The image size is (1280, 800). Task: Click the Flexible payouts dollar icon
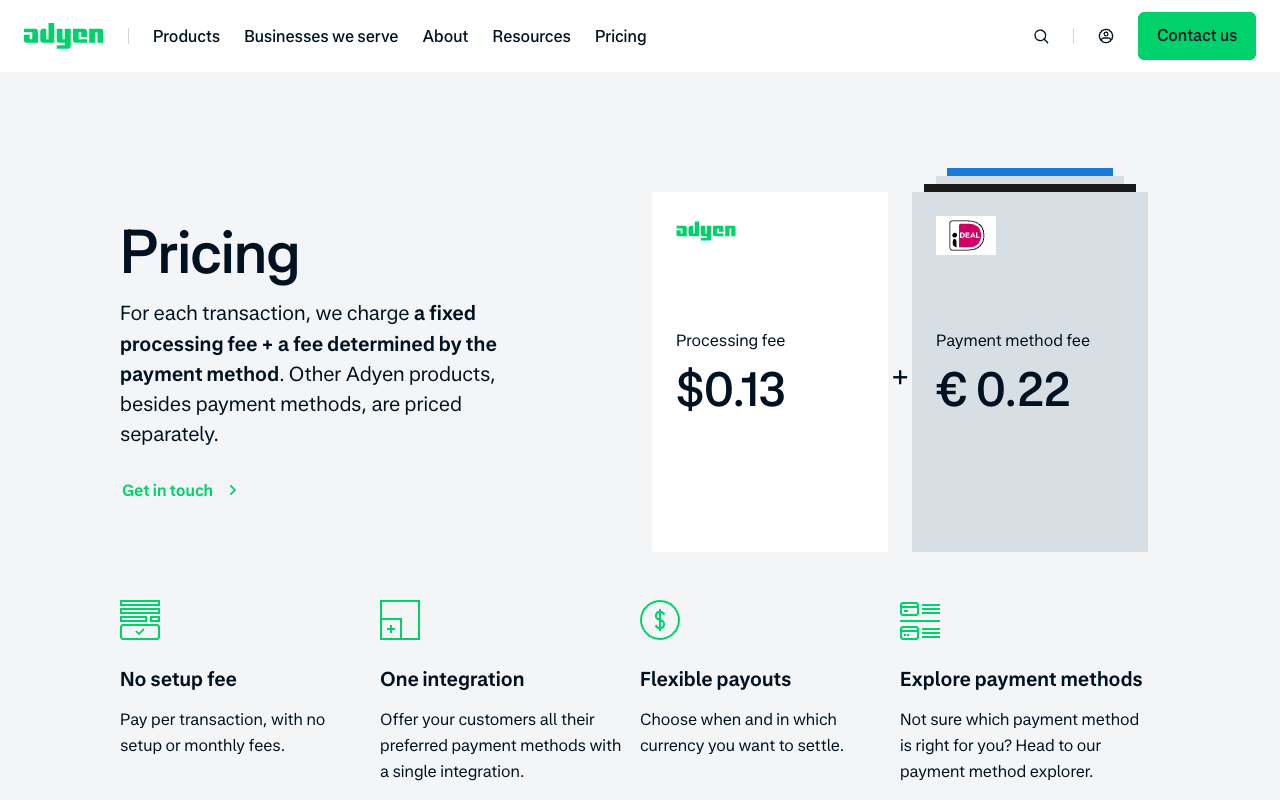pos(660,620)
